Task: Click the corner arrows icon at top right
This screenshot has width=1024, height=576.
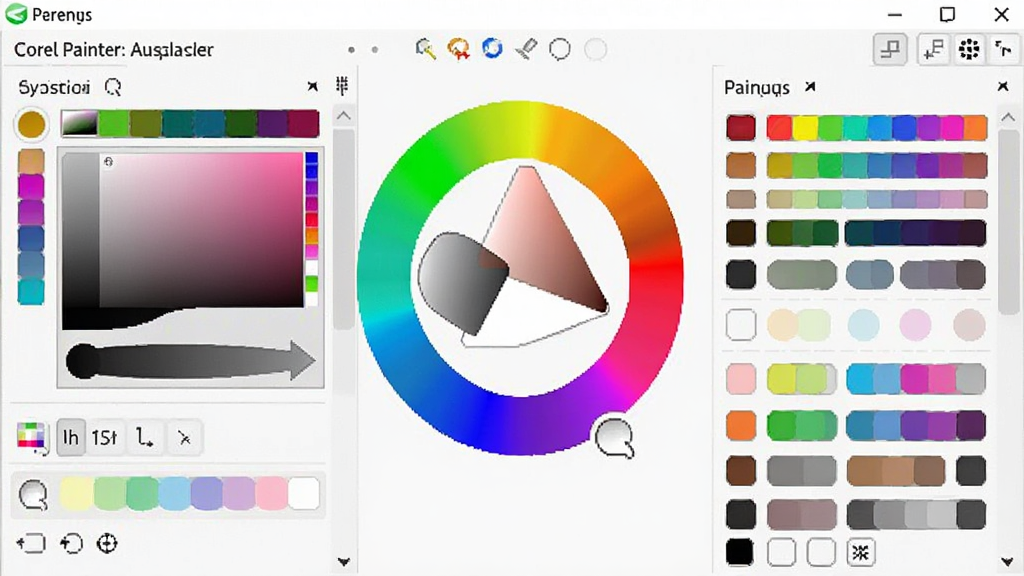Action: click(x=1002, y=49)
